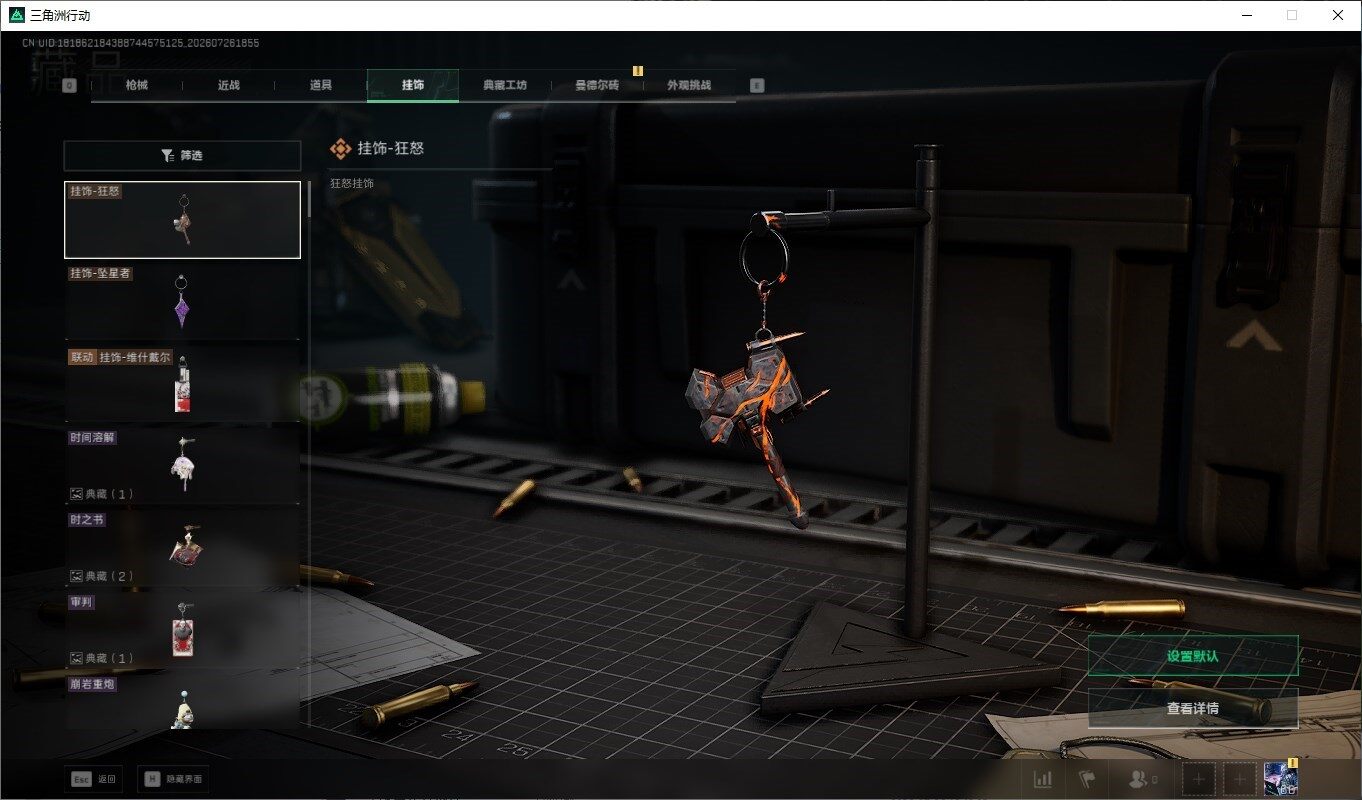The width and height of the screenshot is (1362, 800).
Task: Click the second empty plus team slot
Action: 1240,779
